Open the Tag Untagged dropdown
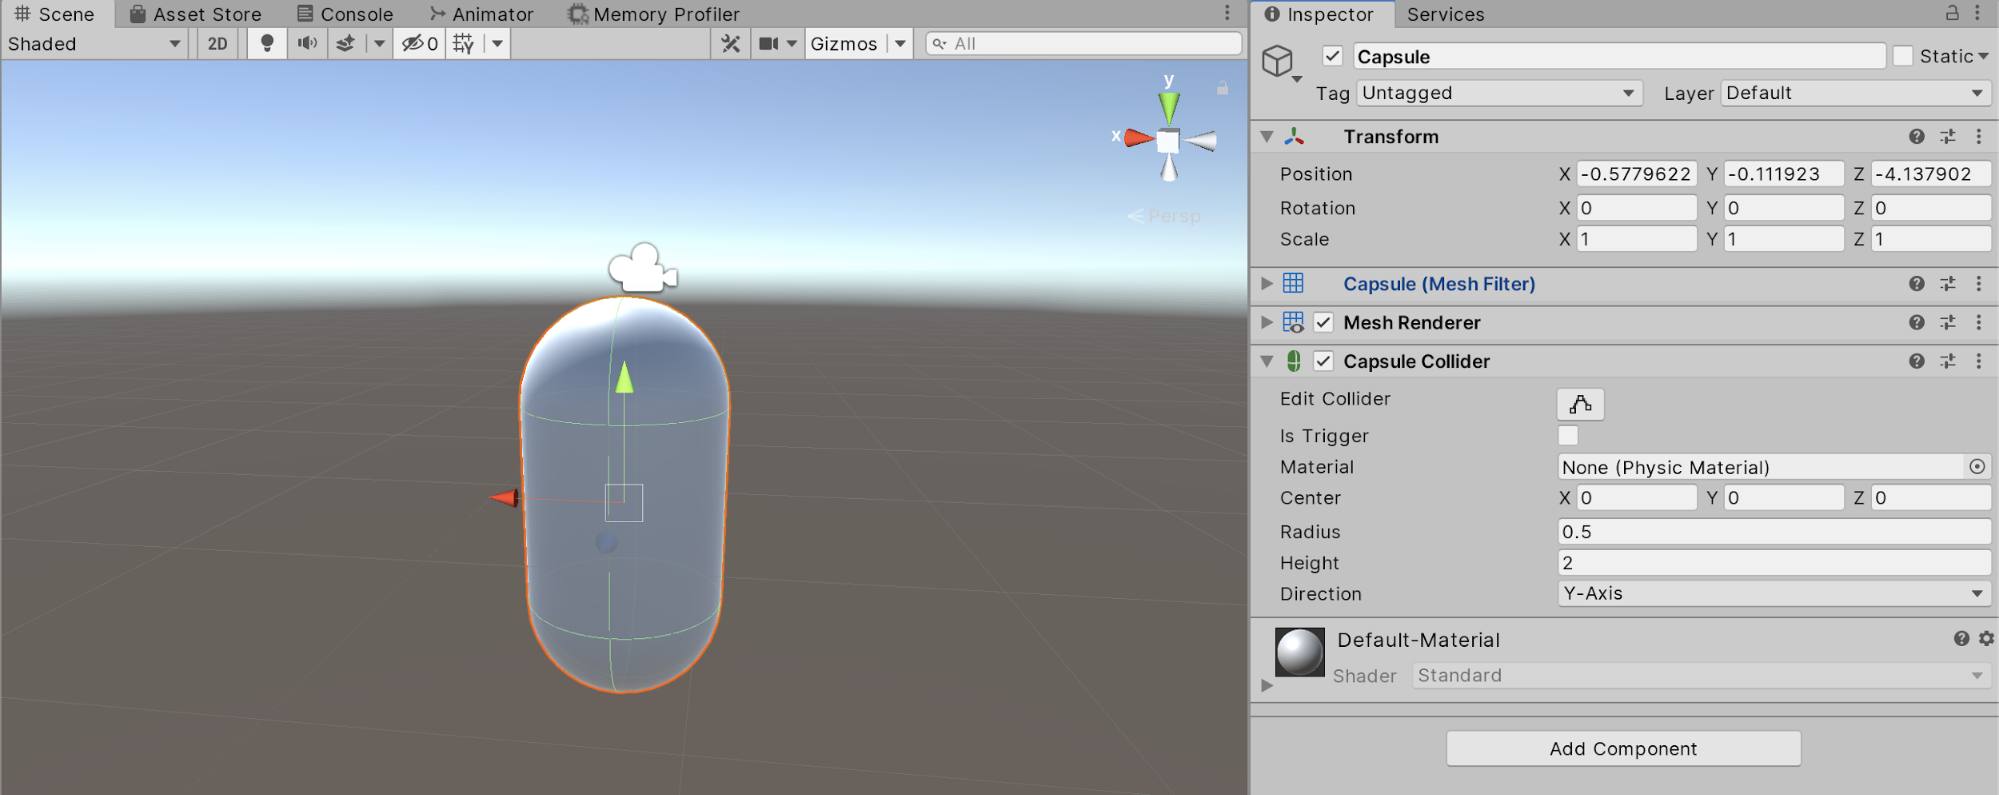Viewport: 1999px width, 795px height. point(1499,93)
